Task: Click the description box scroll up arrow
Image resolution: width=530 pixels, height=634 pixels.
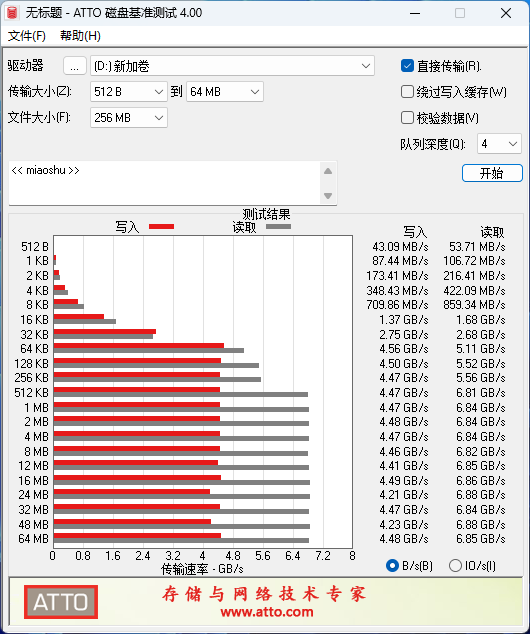Action: pos(328,171)
